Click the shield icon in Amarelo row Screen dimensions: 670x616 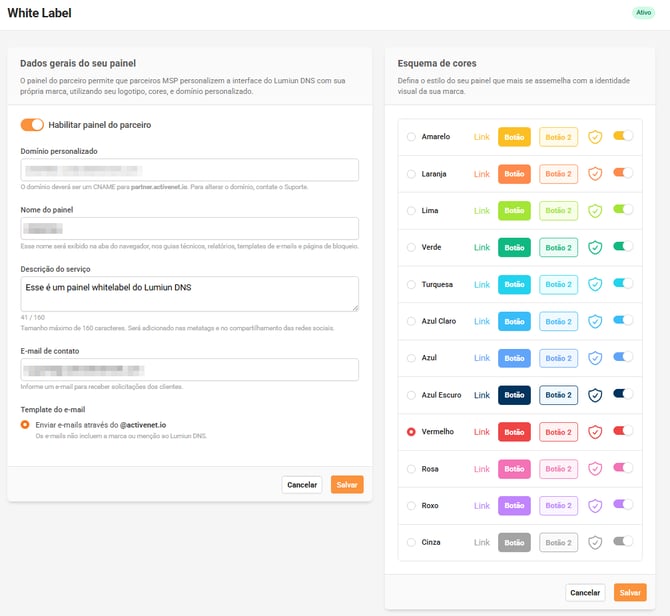[x=595, y=137]
